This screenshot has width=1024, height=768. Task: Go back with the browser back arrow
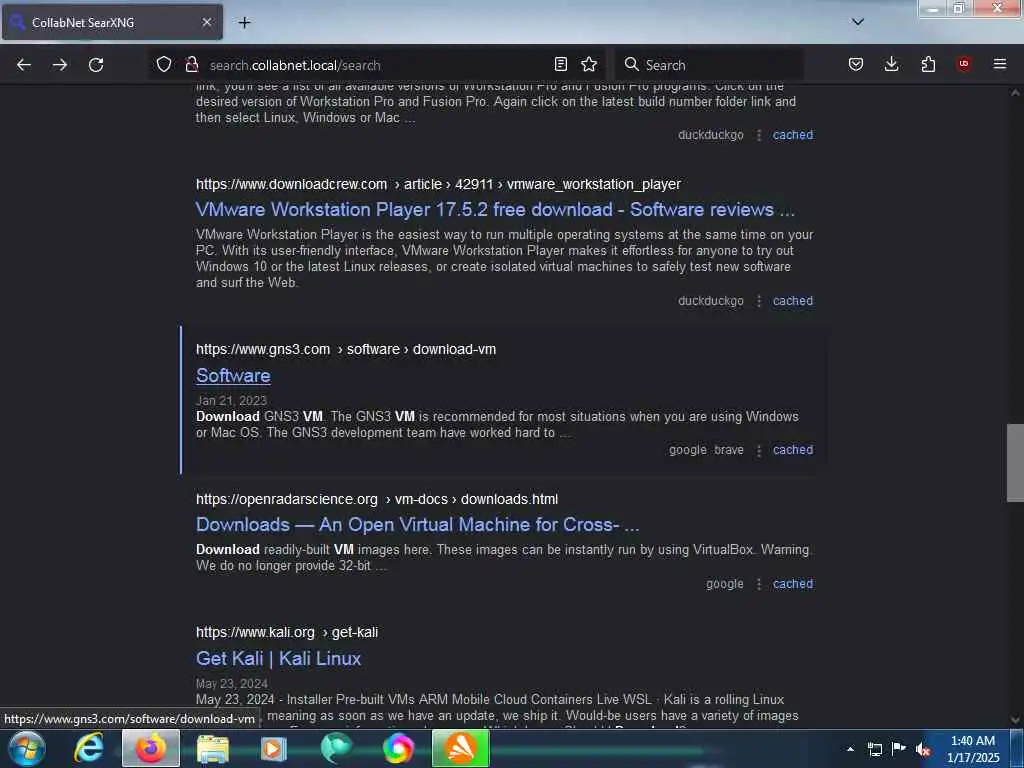tap(24, 65)
